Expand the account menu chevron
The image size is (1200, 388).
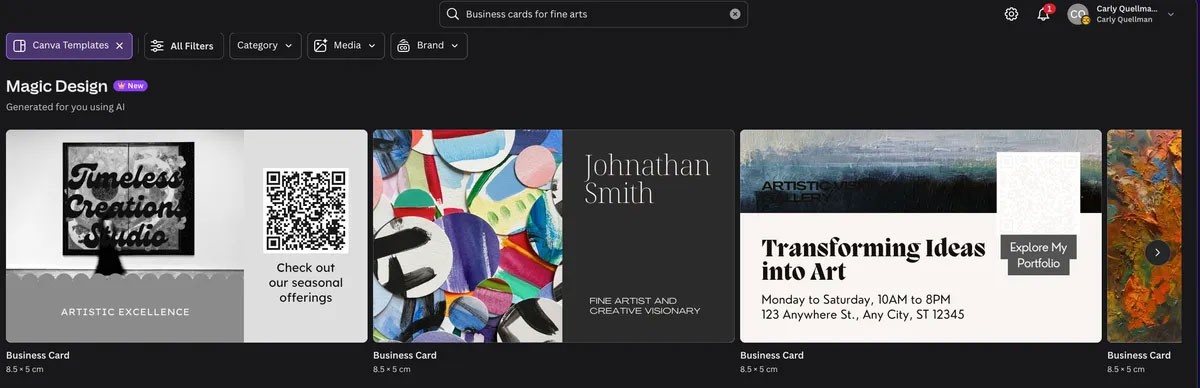pyautogui.click(x=1171, y=14)
